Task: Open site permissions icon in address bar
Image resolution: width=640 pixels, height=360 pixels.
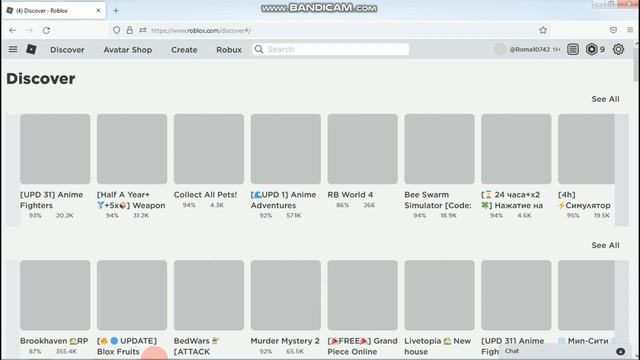Action: (x=142, y=30)
